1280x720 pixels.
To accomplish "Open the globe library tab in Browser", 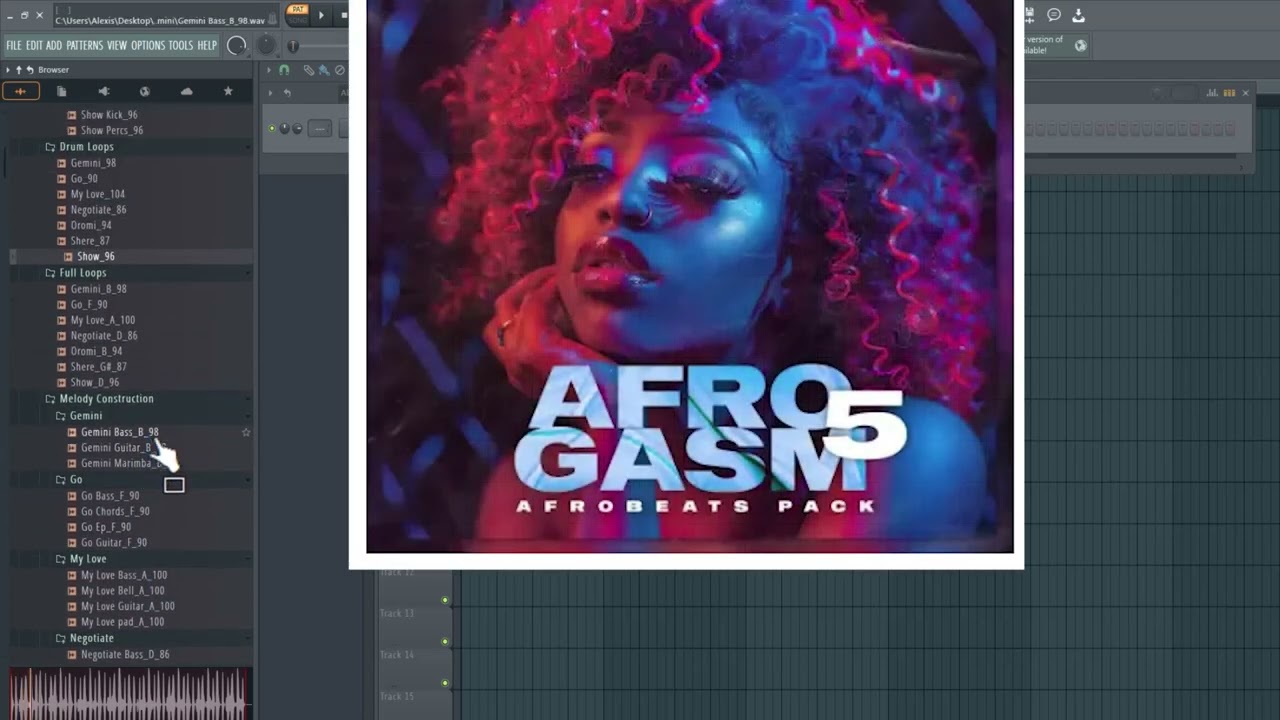I will pos(145,91).
